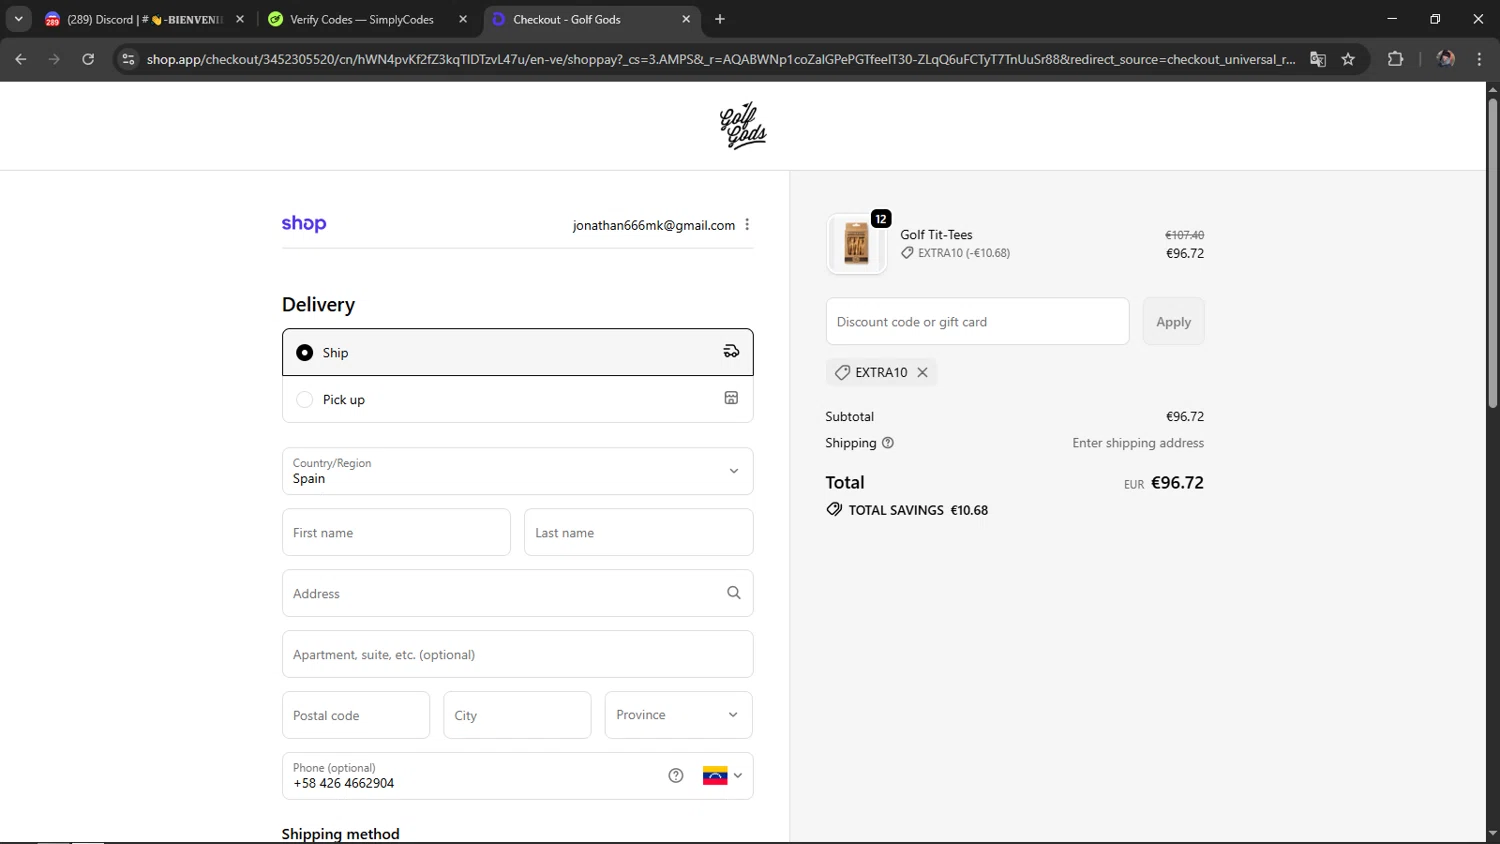The image size is (1500, 844).
Task: Click the Golf Tit-Tees product thumbnail
Action: pos(856,244)
